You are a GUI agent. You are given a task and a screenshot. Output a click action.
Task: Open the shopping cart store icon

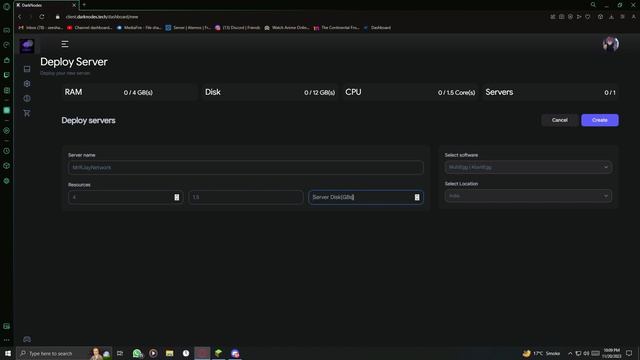click(27, 113)
